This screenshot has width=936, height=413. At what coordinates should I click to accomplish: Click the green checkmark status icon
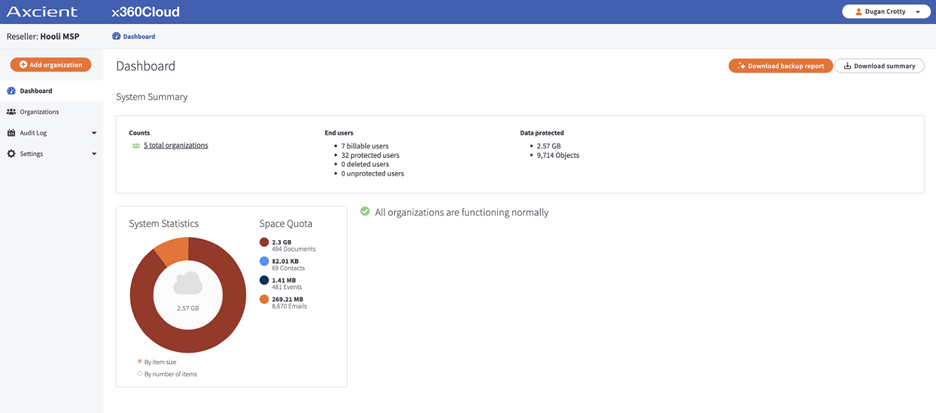point(365,212)
